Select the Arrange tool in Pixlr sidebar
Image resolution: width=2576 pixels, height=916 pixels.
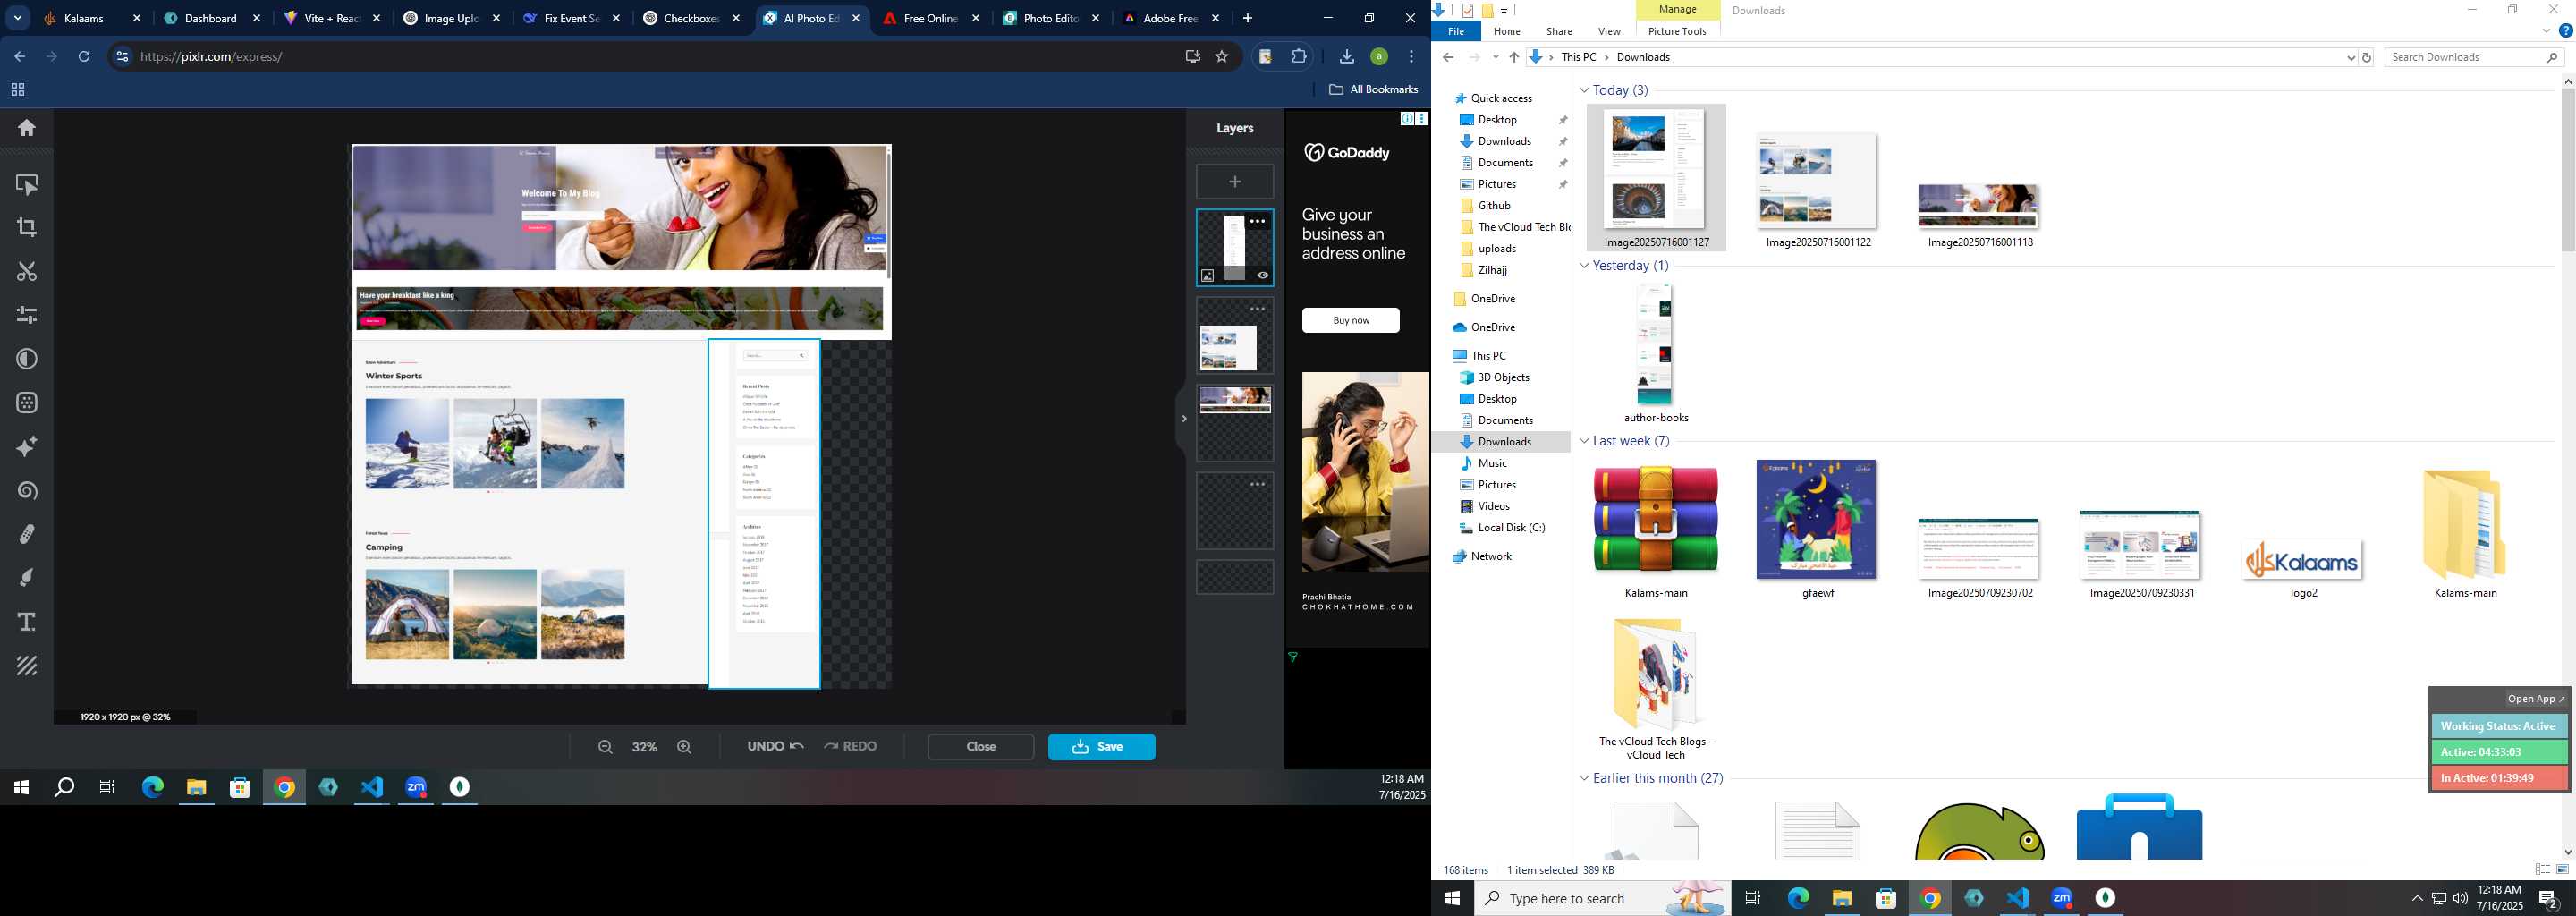(x=27, y=185)
